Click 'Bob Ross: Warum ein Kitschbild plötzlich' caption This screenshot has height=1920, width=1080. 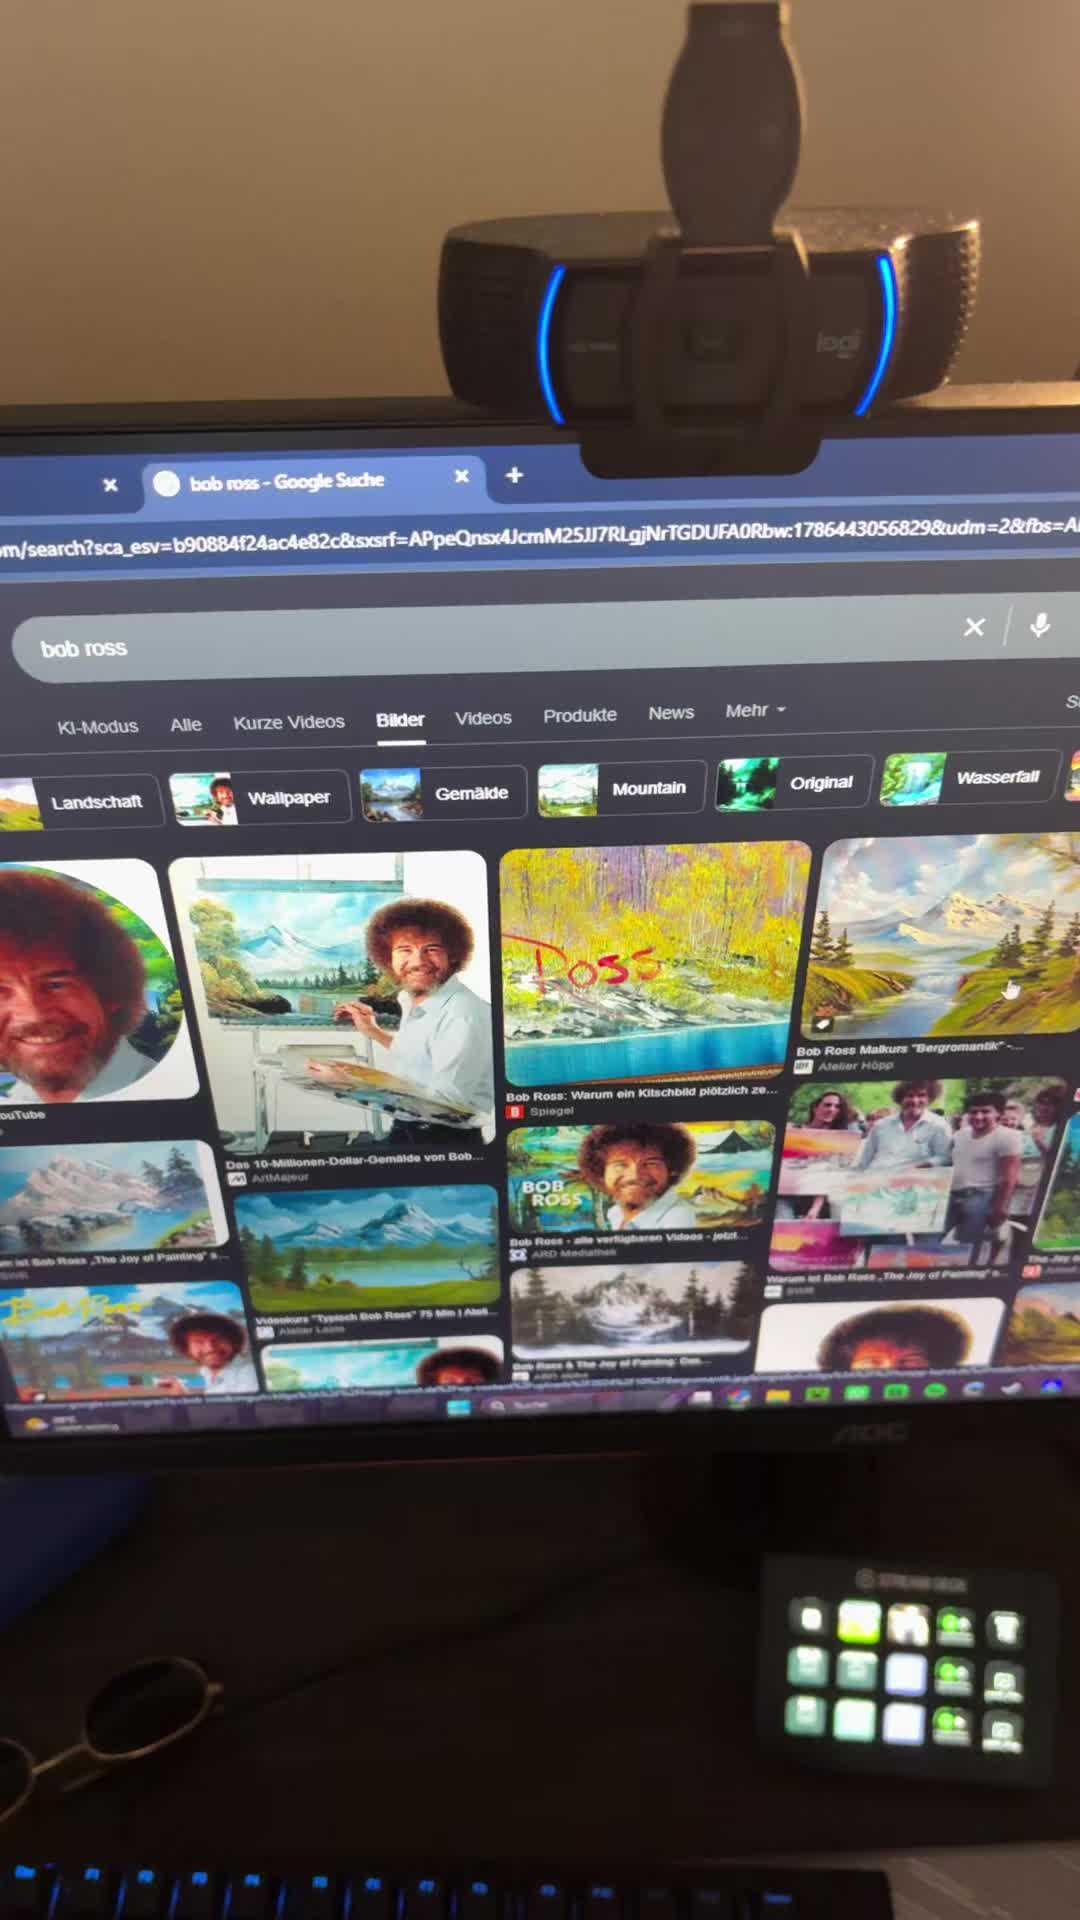642,1093
